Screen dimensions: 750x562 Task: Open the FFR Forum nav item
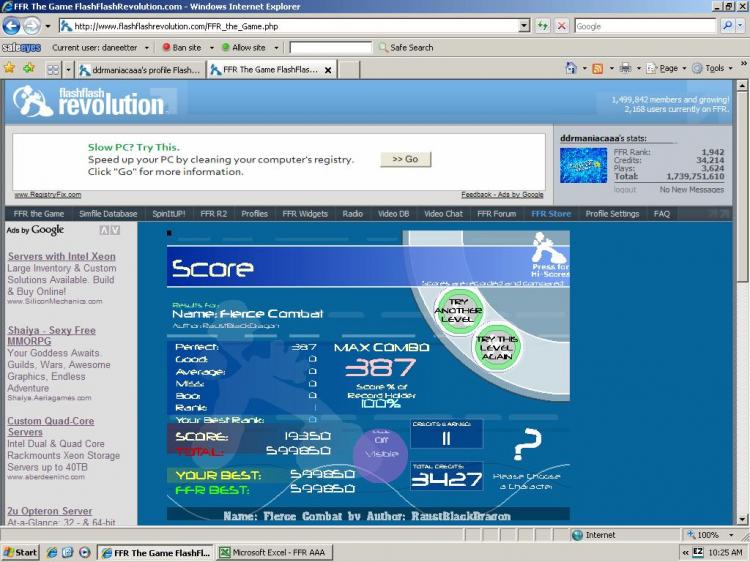click(496, 214)
